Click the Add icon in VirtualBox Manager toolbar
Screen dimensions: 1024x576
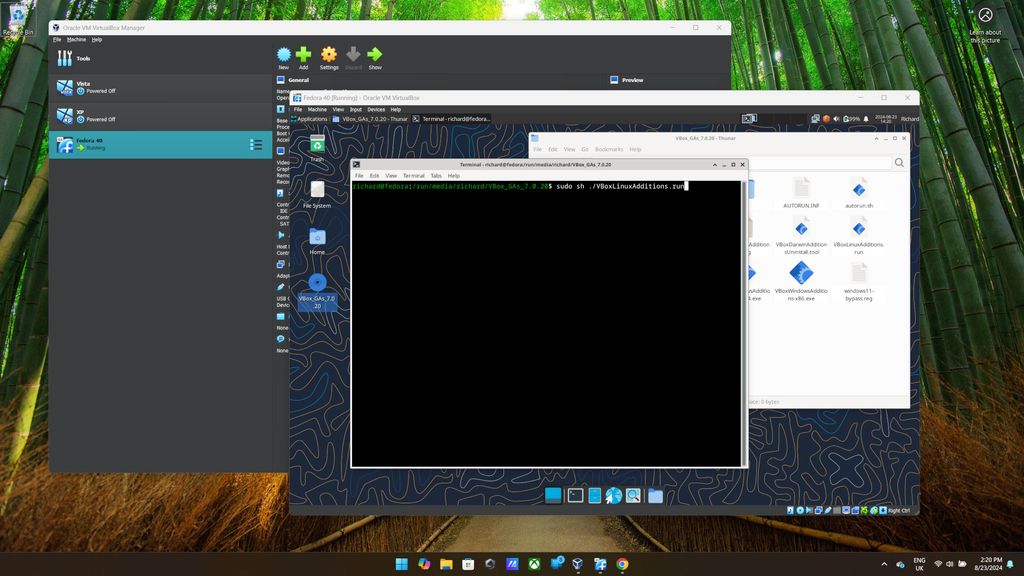303,57
